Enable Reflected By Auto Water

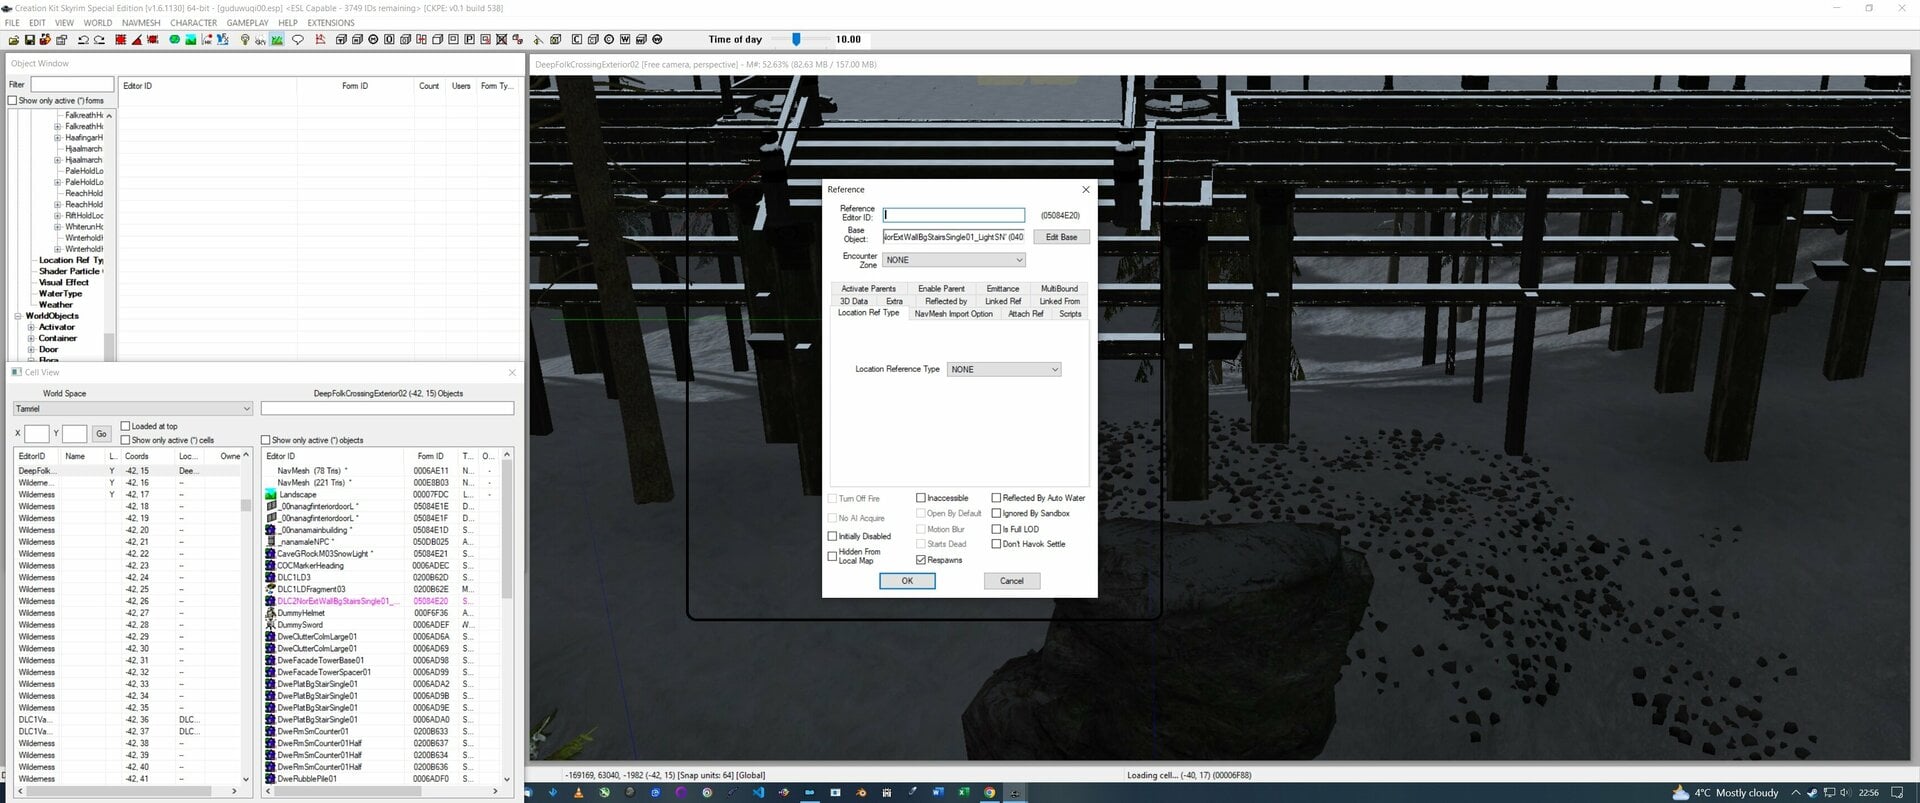pos(996,498)
